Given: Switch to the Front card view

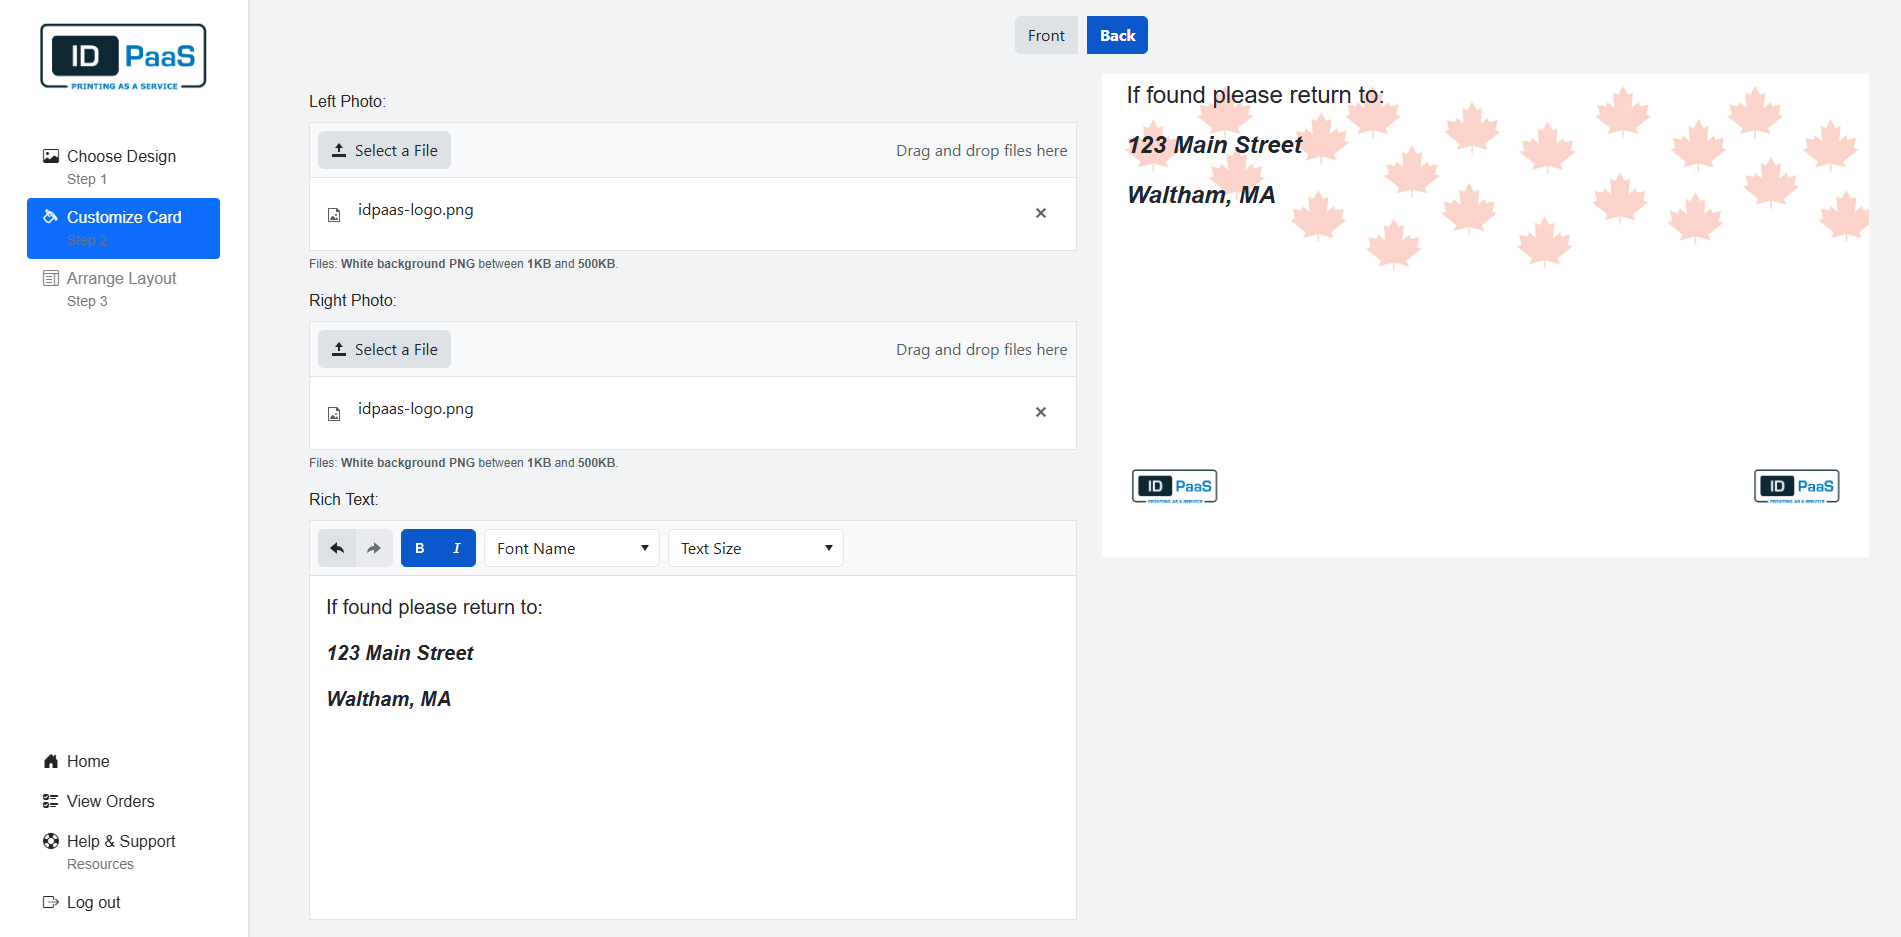Looking at the screenshot, I should point(1046,35).
